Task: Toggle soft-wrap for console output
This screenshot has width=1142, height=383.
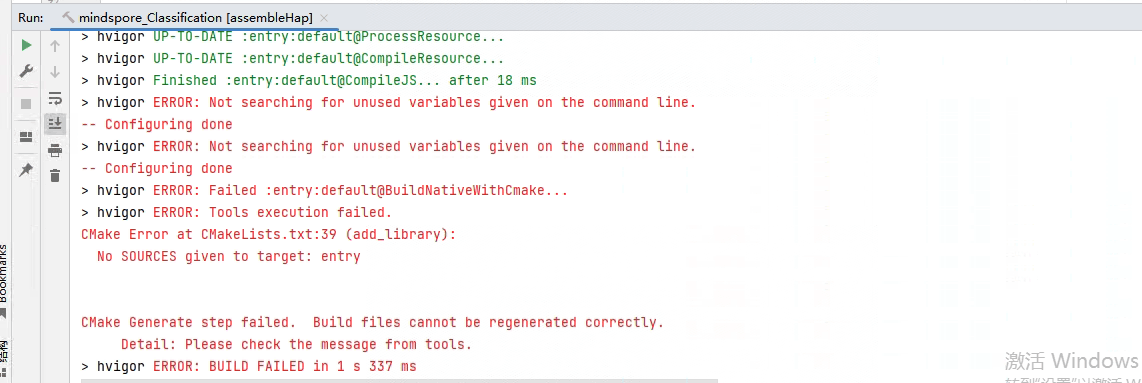Action: [x=55, y=98]
